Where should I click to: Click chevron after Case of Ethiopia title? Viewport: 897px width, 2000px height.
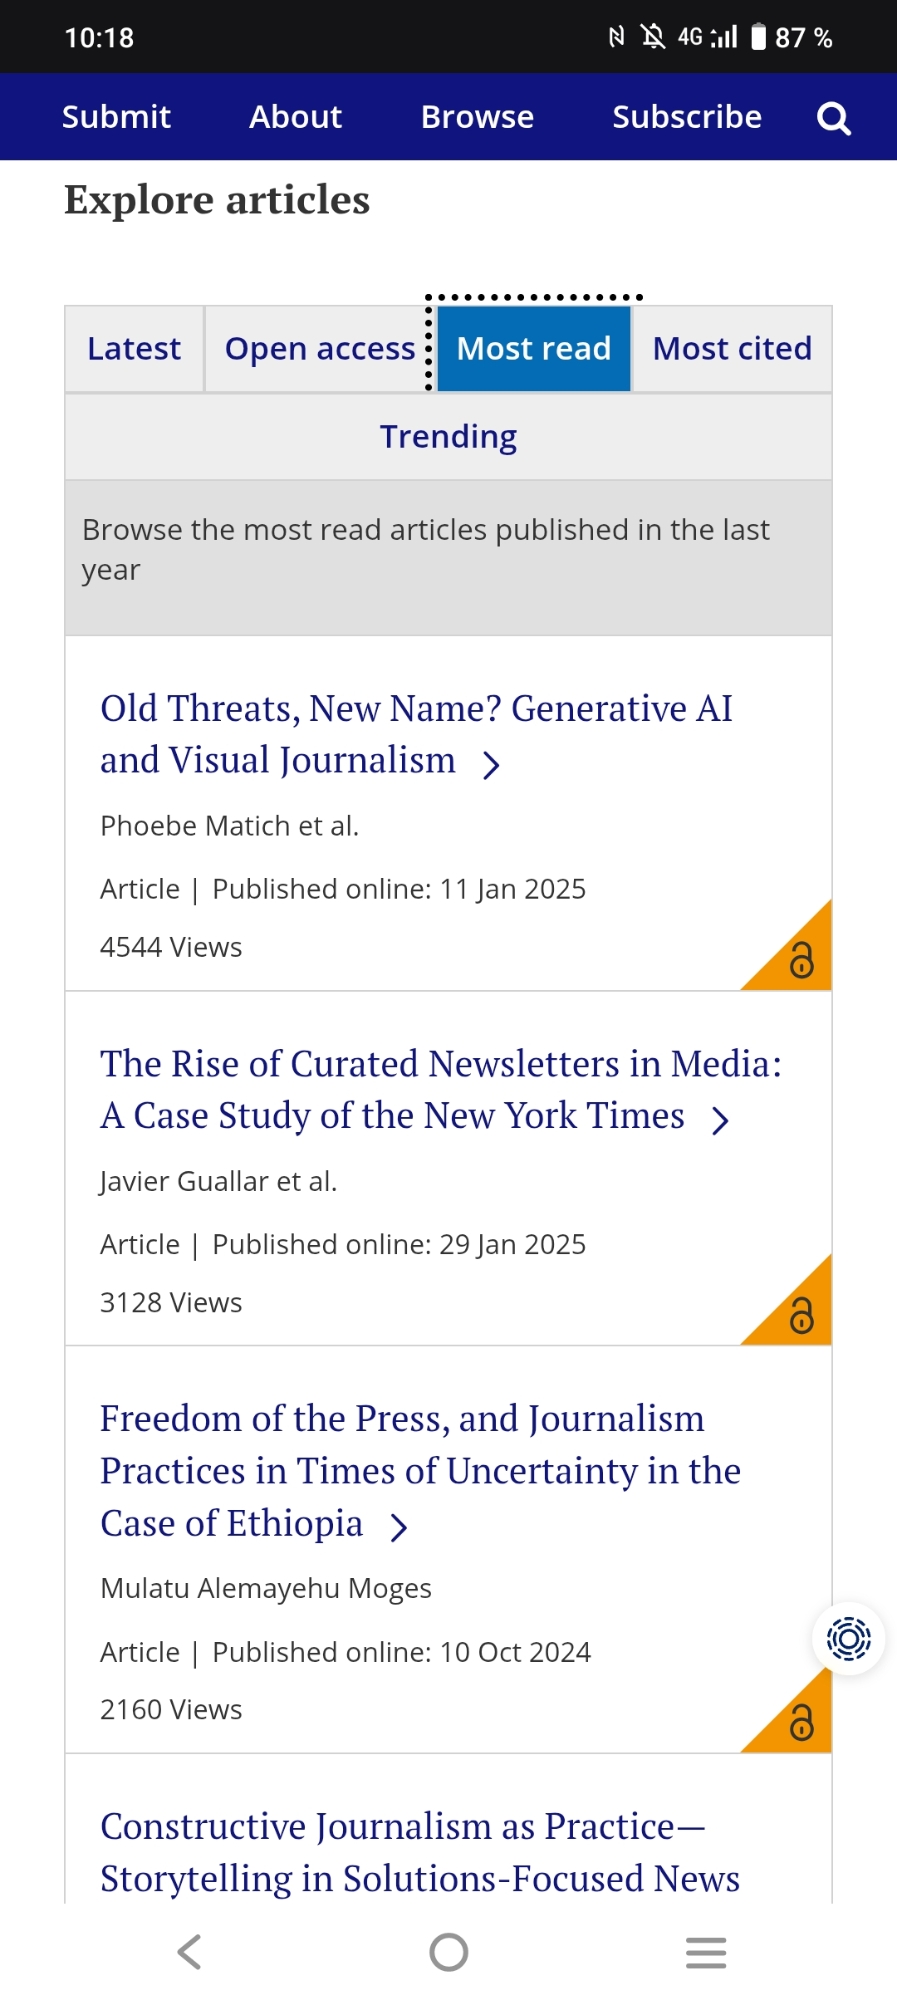pyautogui.click(x=399, y=1527)
